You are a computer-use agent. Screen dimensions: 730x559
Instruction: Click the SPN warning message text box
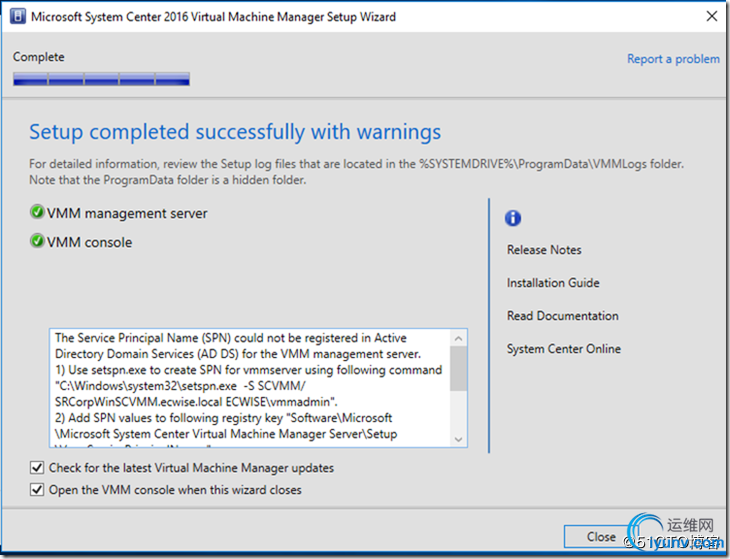(x=258, y=388)
